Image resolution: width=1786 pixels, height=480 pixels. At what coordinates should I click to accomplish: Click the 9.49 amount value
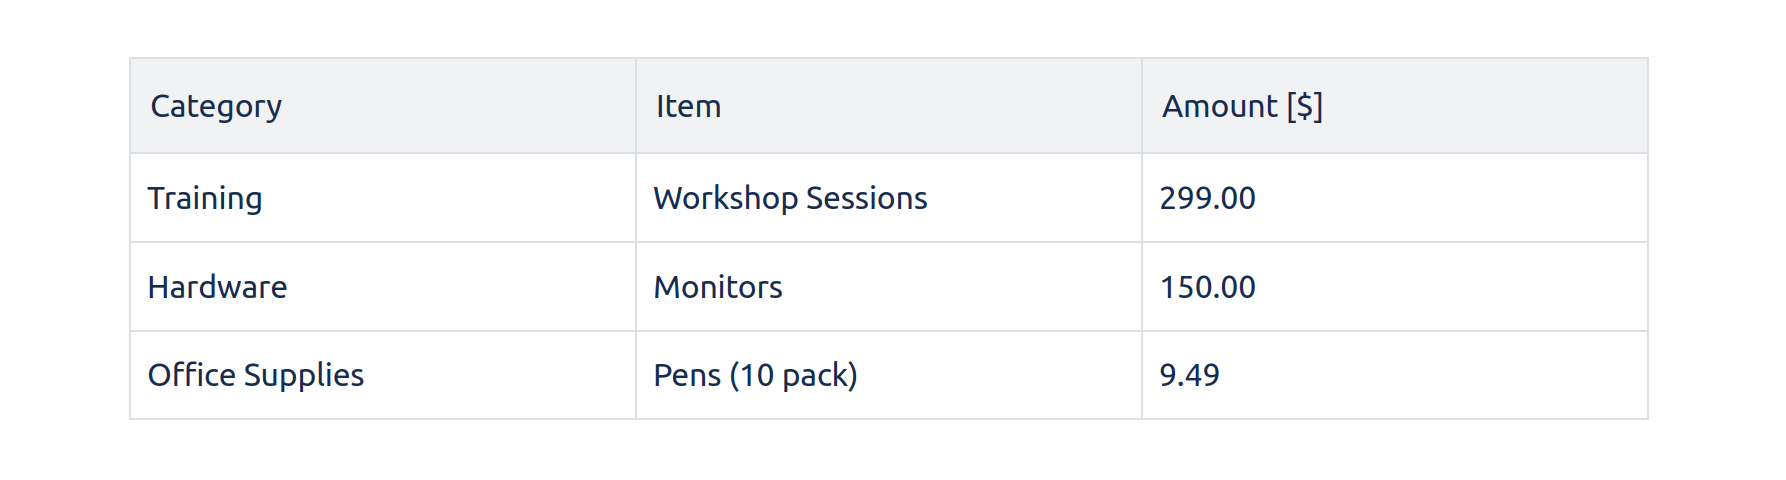[x=1189, y=375]
